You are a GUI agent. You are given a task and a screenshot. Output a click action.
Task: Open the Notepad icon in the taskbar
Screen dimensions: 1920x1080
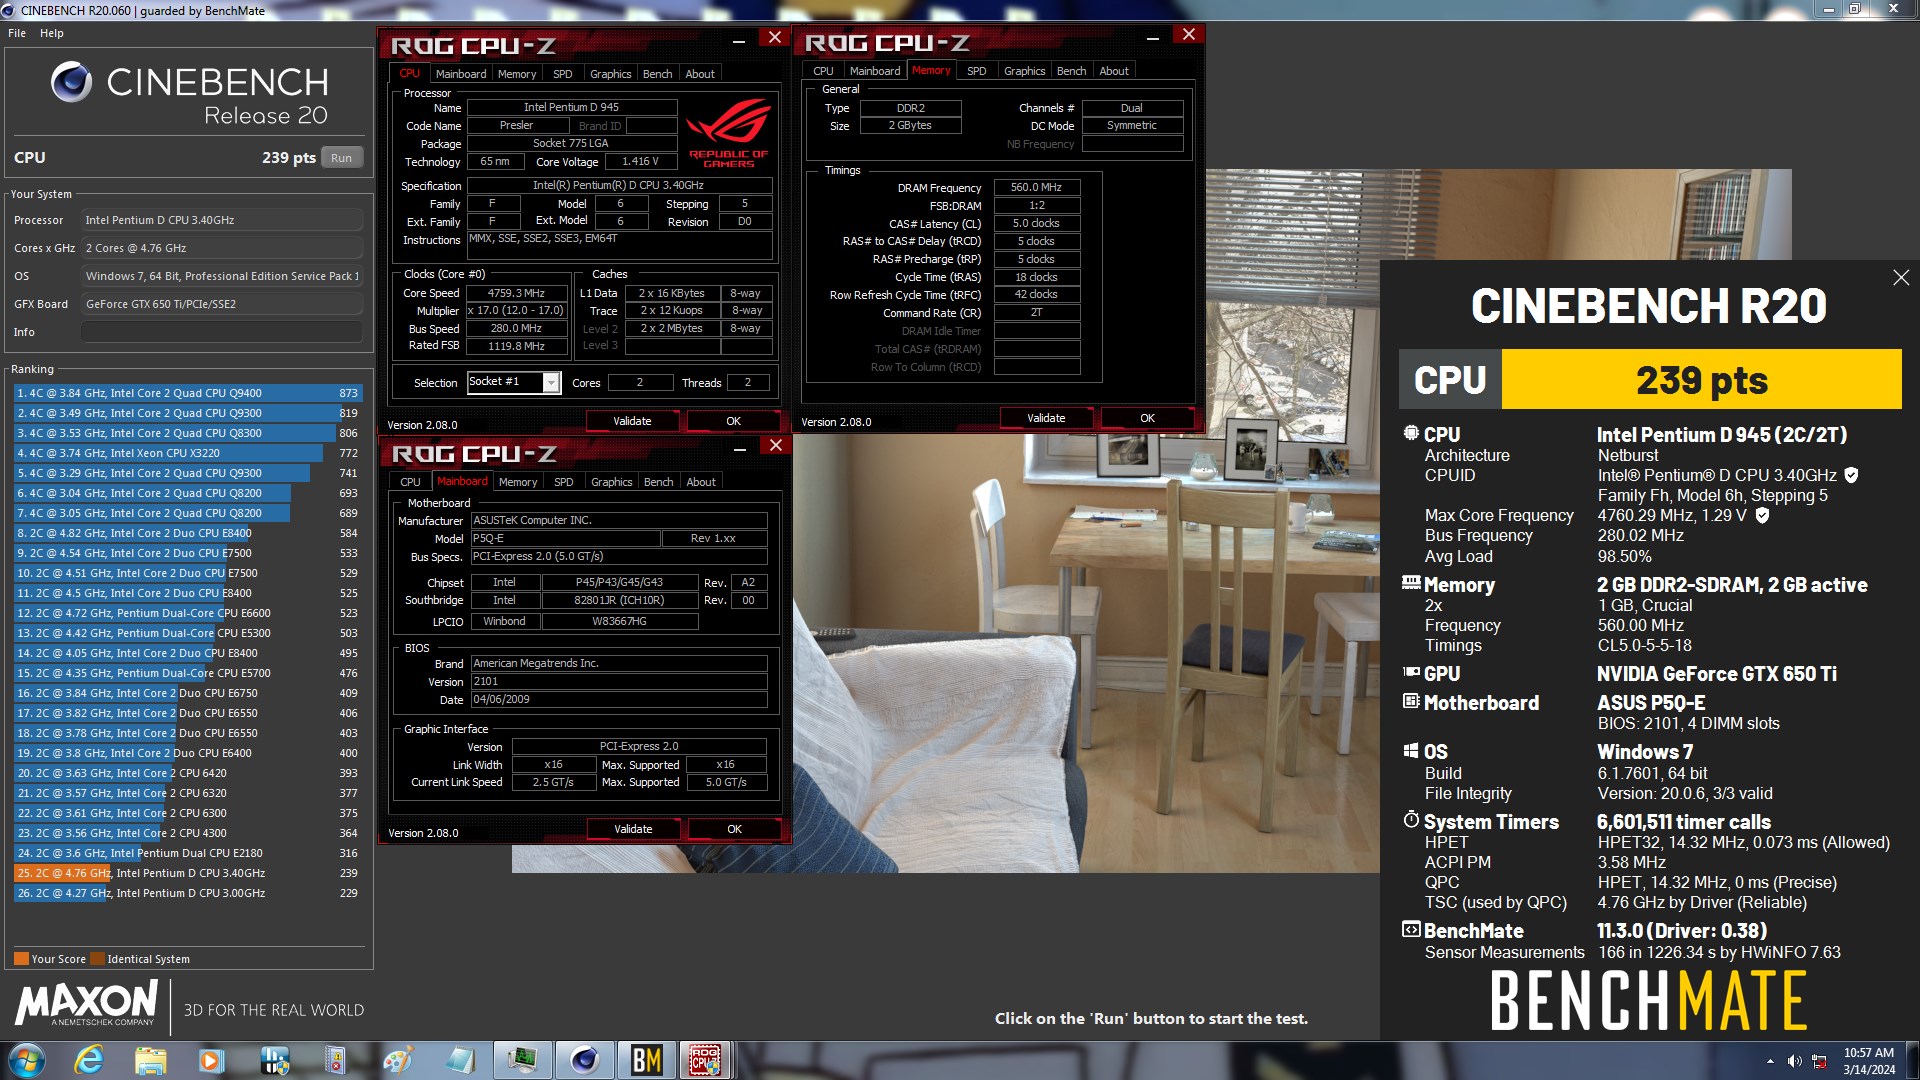pyautogui.click(x=459, y=1060)
